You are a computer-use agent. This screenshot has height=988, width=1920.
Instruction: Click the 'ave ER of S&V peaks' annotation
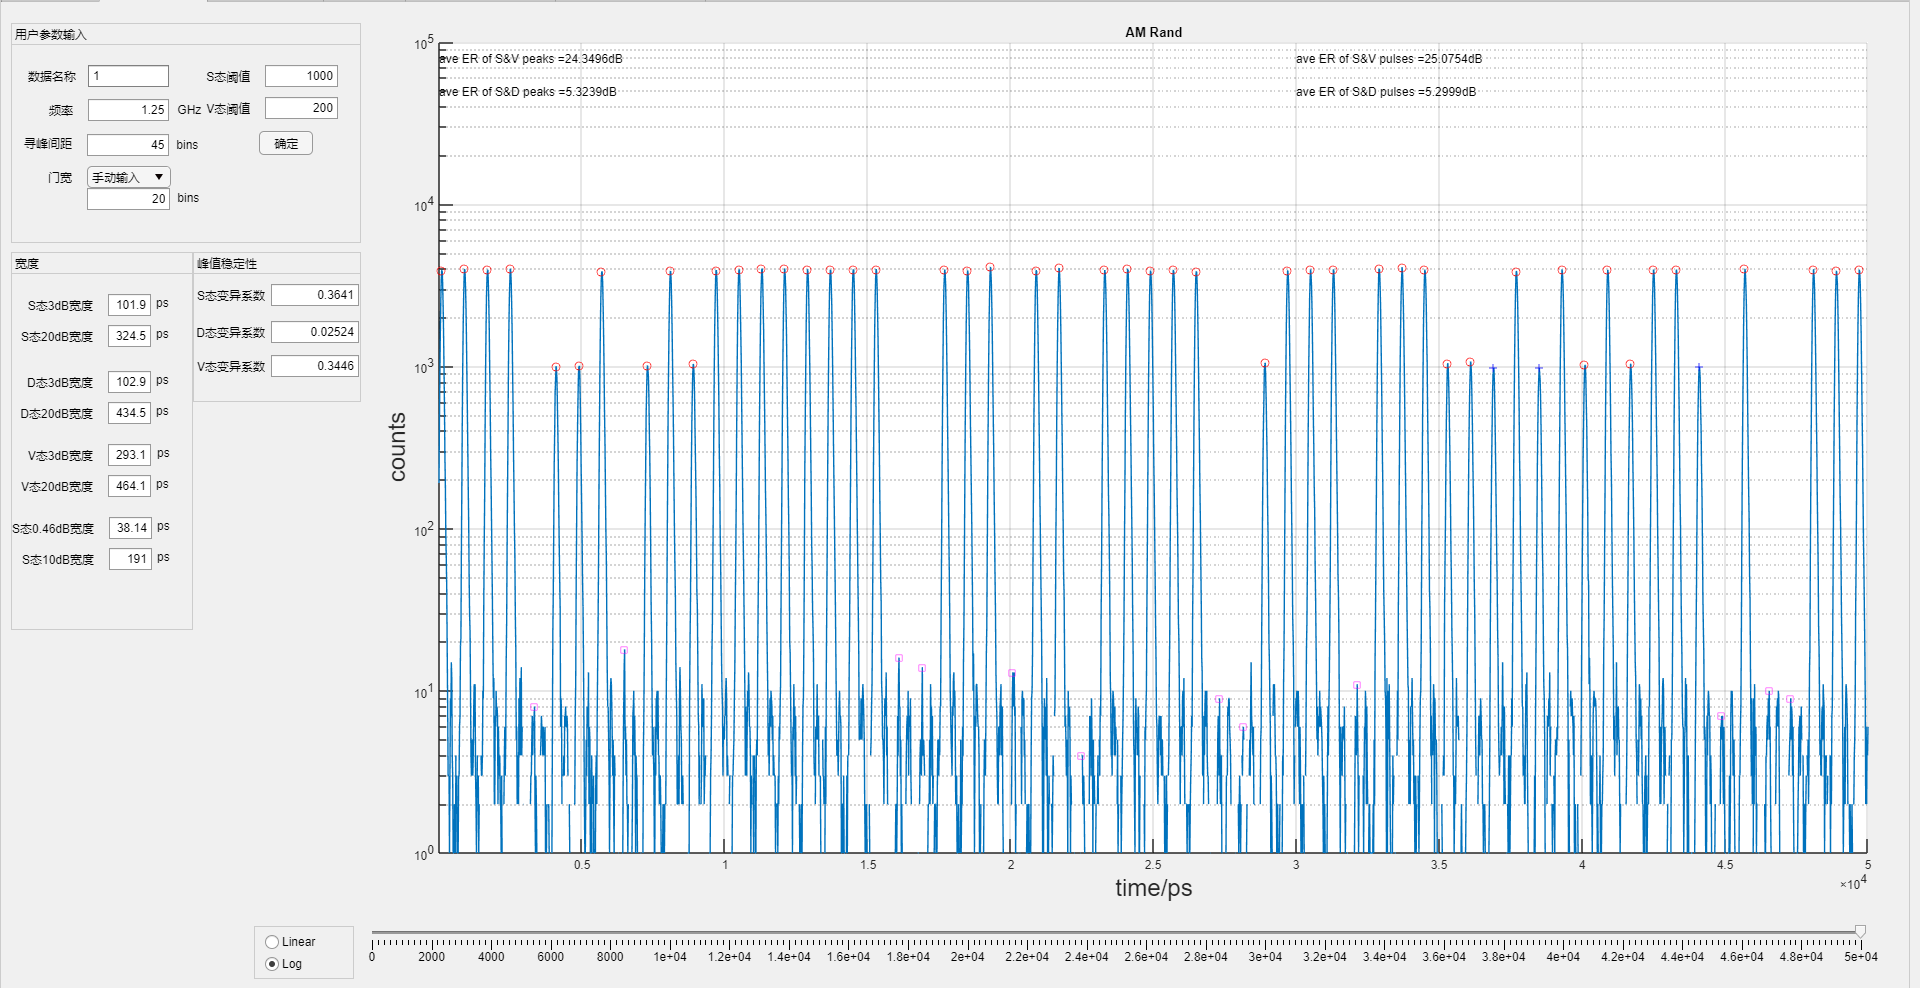tap(531, 59)
